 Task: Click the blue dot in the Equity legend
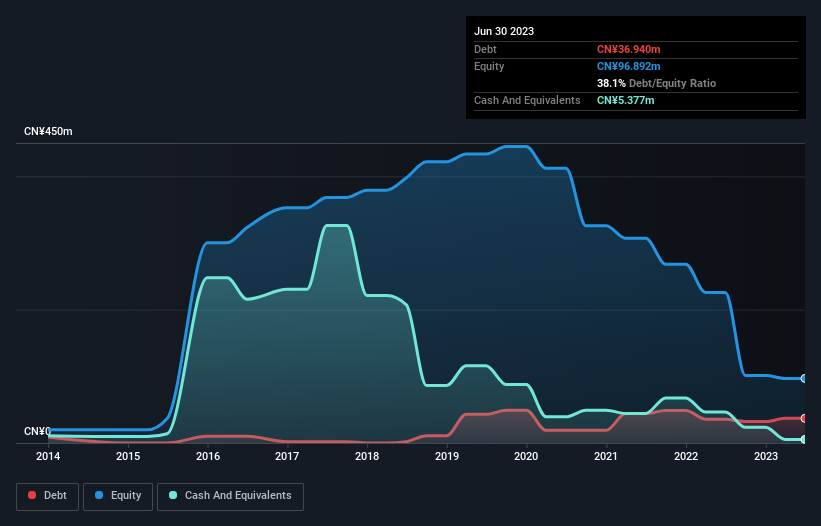point(100,496)
